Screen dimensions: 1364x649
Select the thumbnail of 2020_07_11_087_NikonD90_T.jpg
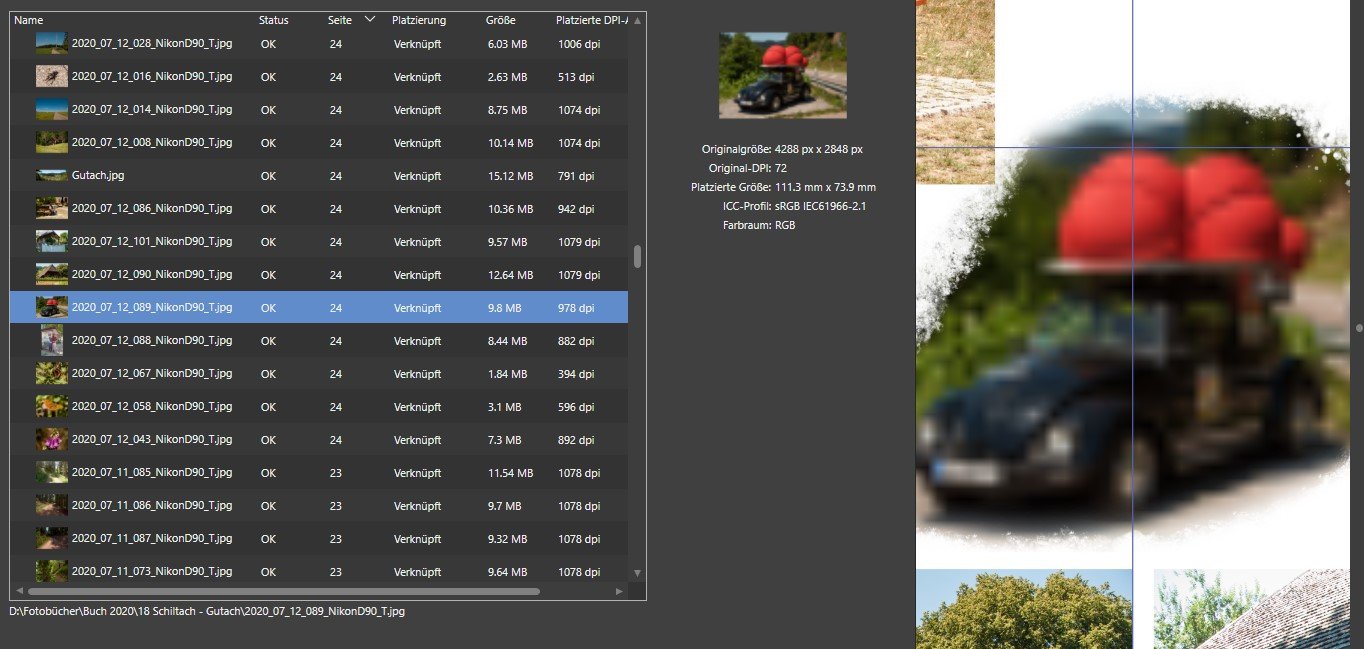(x=52, y=538)
